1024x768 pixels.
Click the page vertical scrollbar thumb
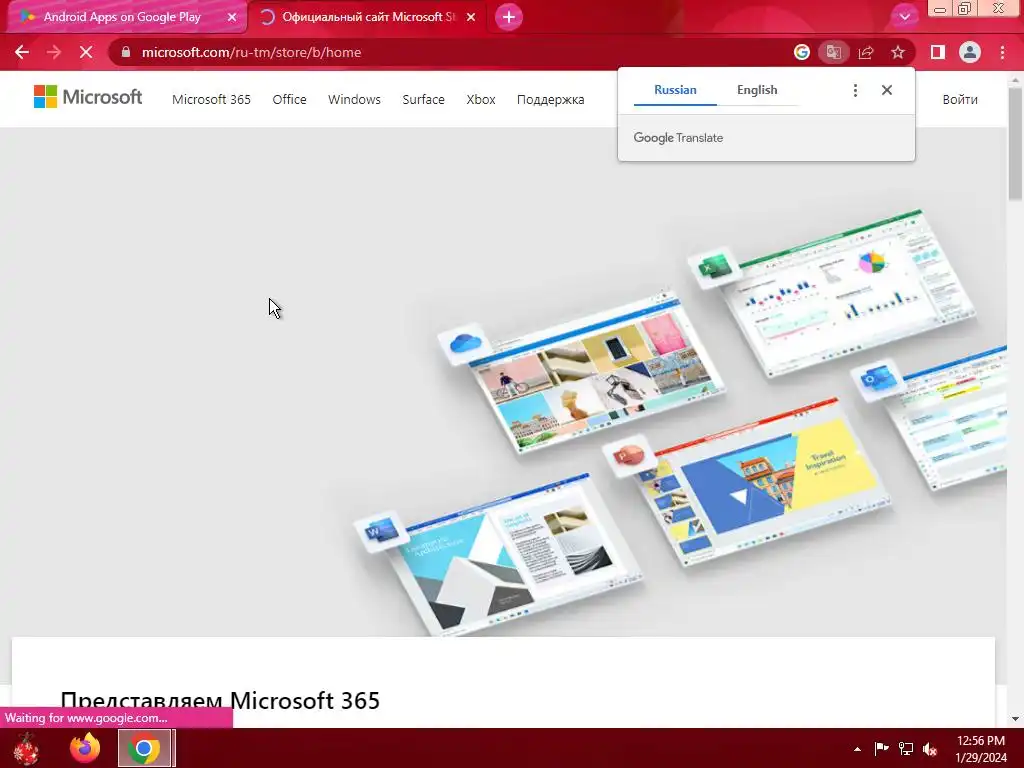tap(1015, 144)
